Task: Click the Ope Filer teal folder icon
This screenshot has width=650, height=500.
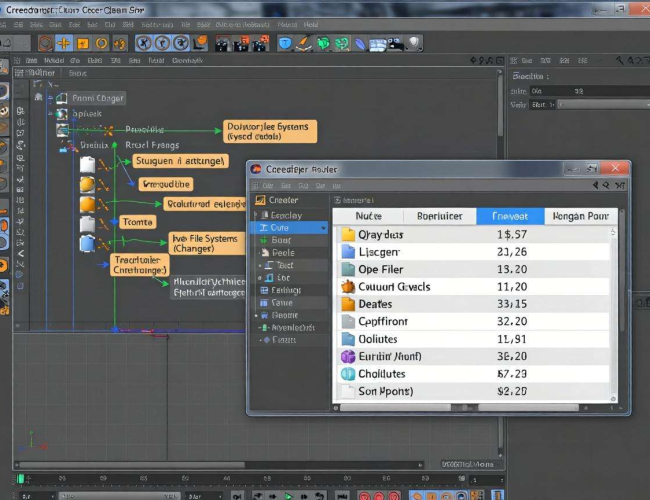Action: (x=348, y=269)
